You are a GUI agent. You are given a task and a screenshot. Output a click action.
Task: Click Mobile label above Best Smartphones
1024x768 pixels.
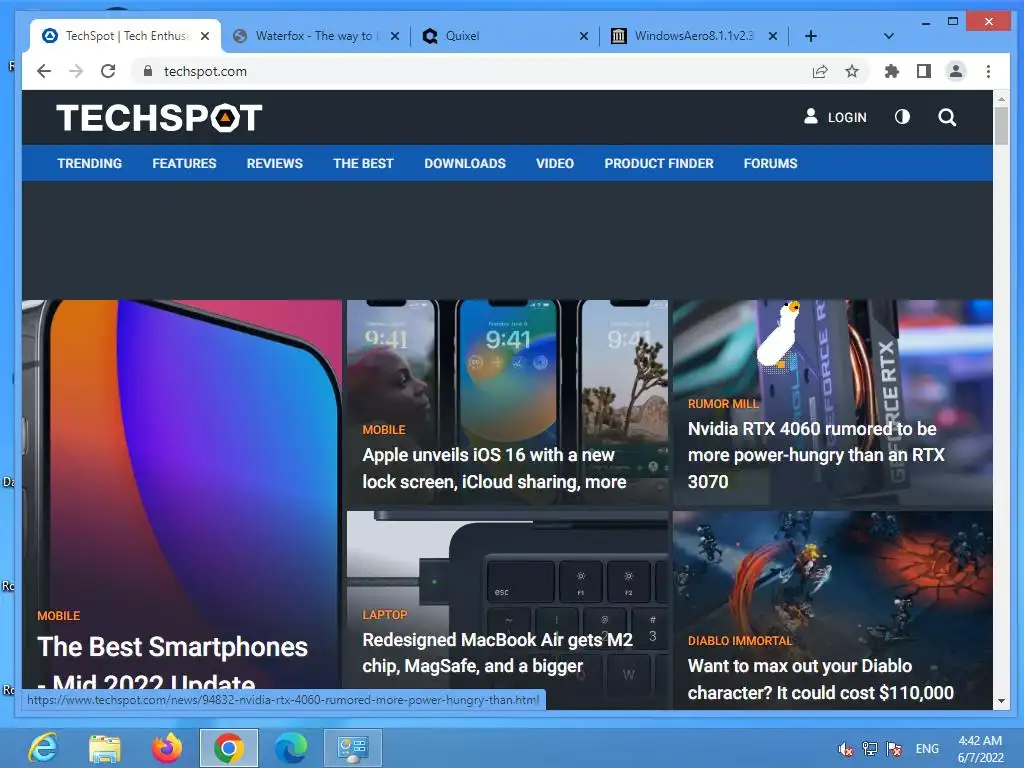point(59,616)
